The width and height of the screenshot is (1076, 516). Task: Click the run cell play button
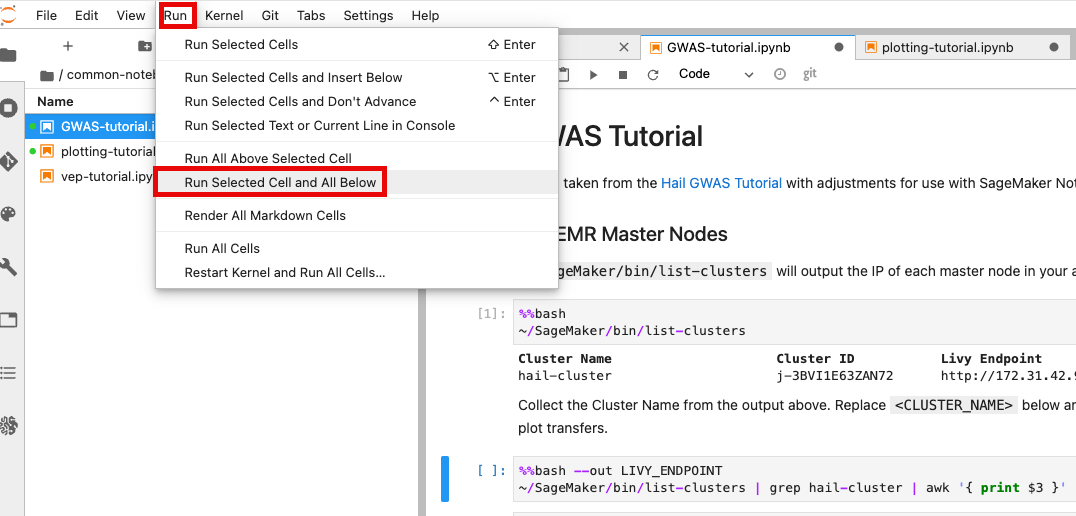coord(593,74)
